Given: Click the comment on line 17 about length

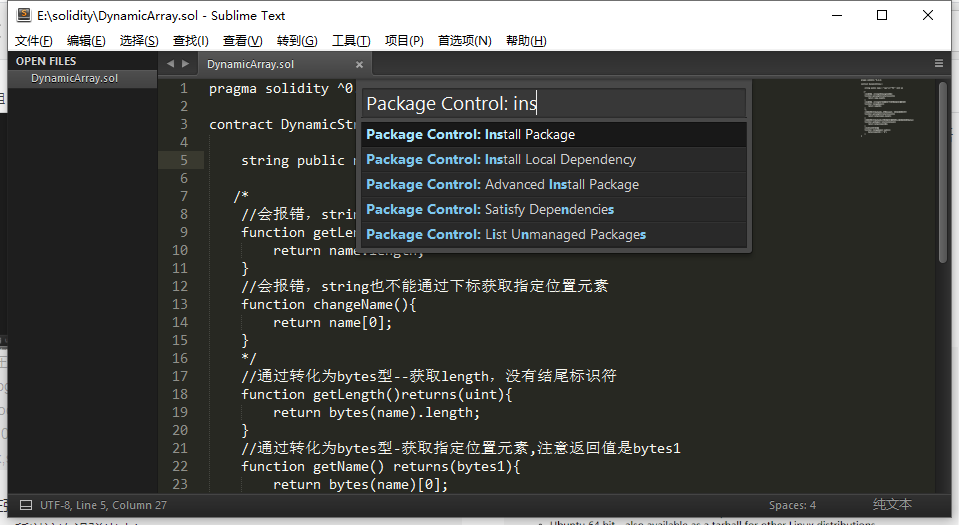Looking at the screenshot, I should [429, 376].
